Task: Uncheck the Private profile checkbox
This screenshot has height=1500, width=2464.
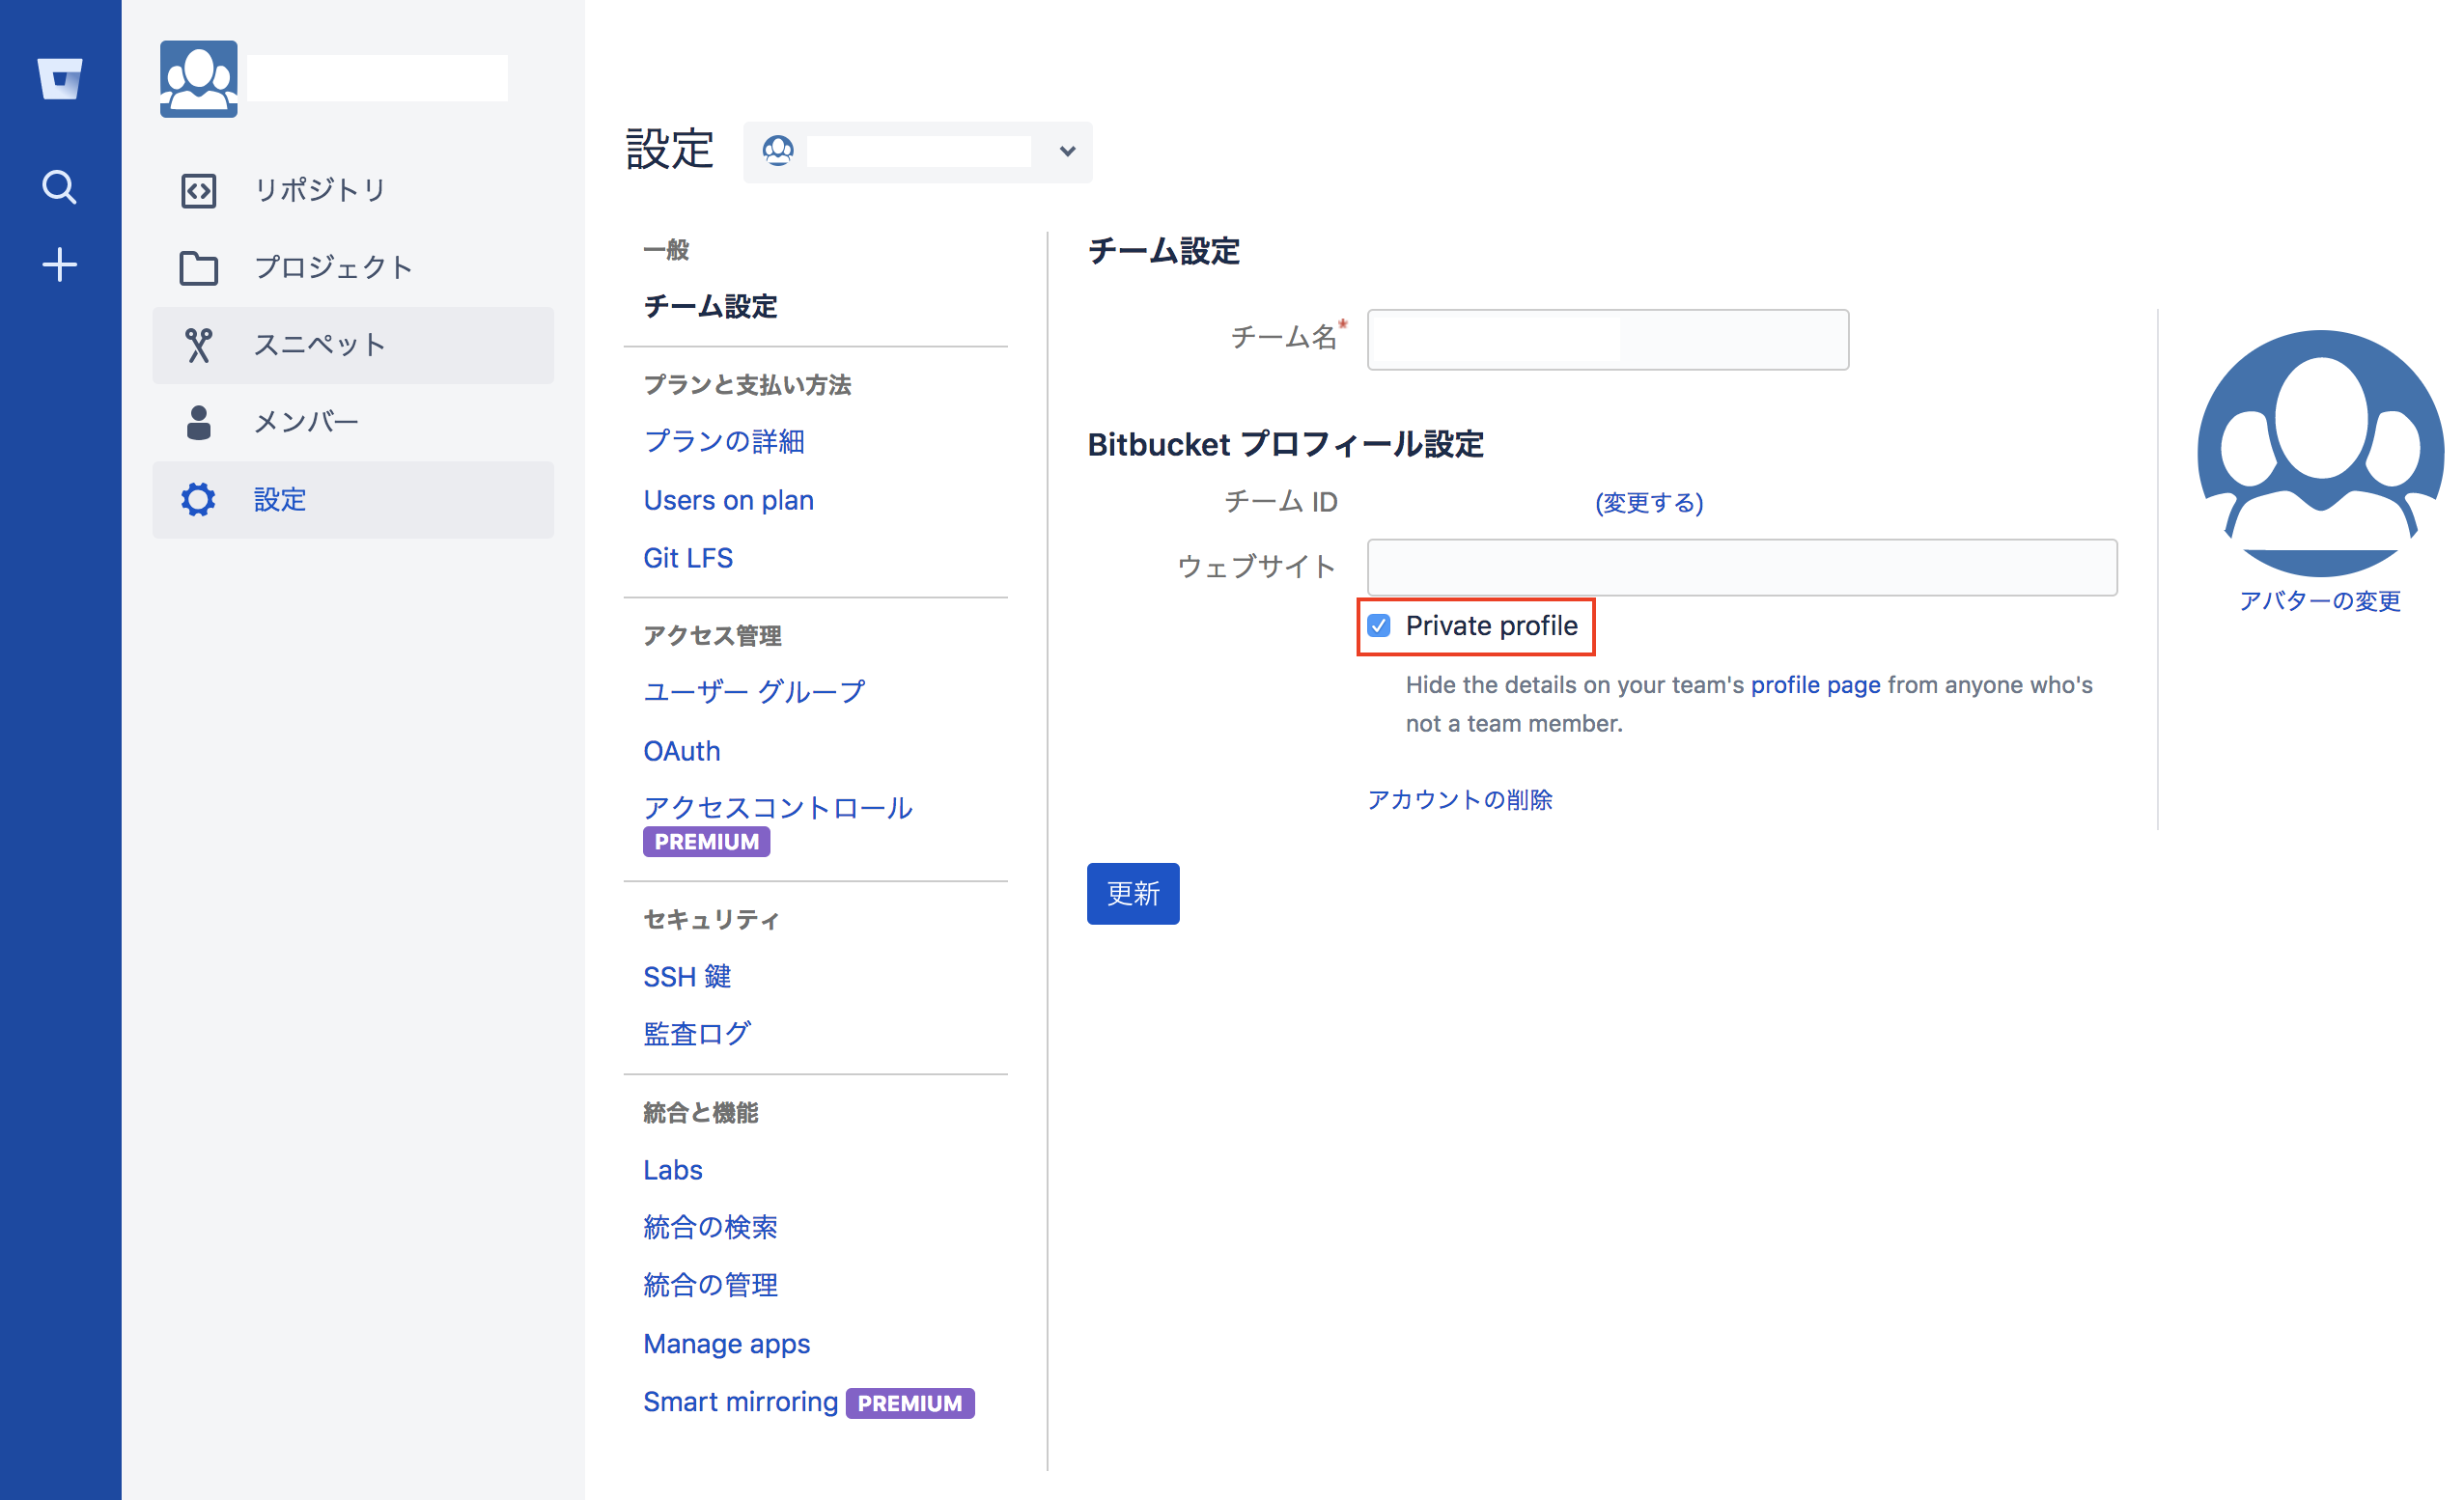Action: point(1380,625)
